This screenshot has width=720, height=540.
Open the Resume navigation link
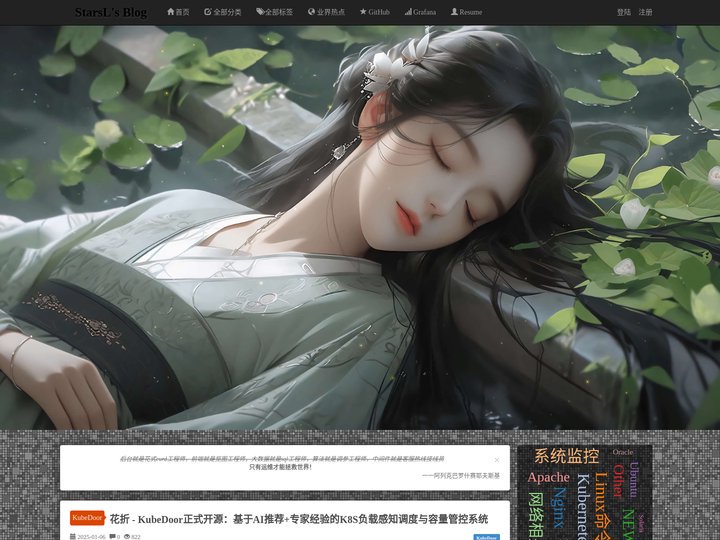pyautogui.click(x=467, y=12)
